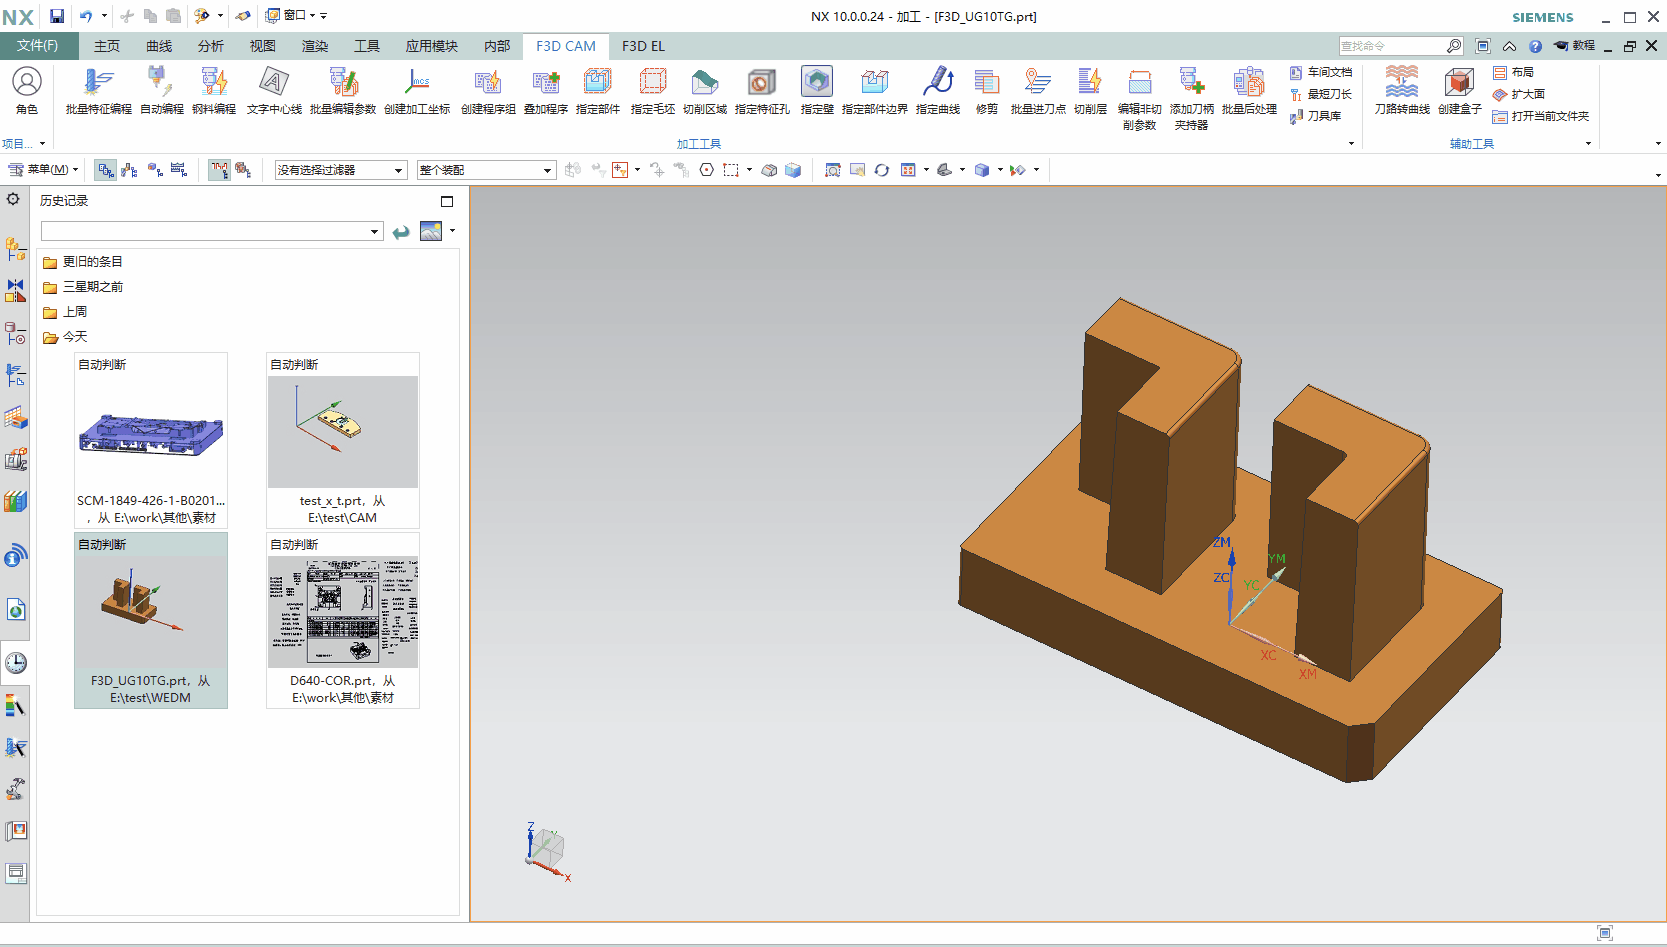Switch to 应用模块 tab
The width and height of the screenshot is (1667, 947).
432,46
